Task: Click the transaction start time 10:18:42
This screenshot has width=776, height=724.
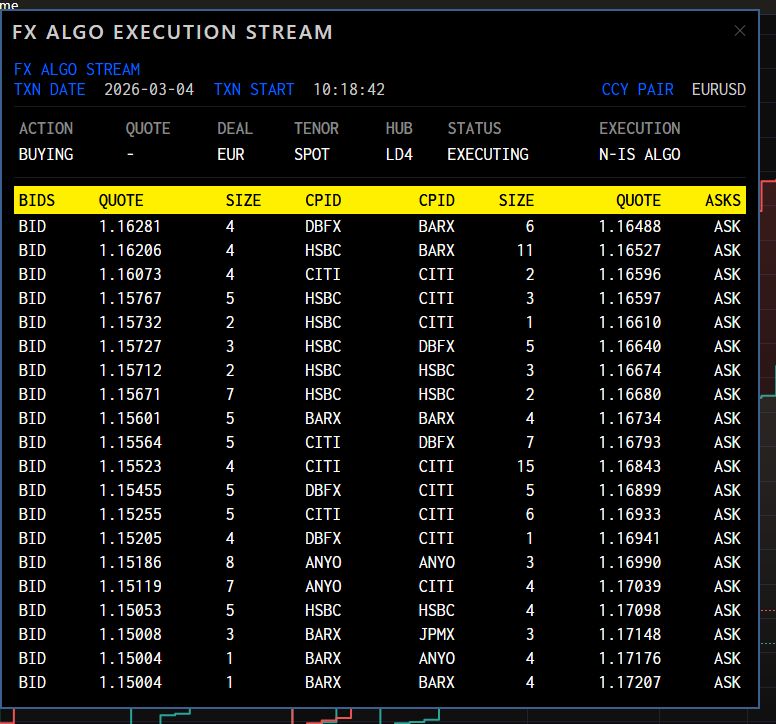Action: 348,90
